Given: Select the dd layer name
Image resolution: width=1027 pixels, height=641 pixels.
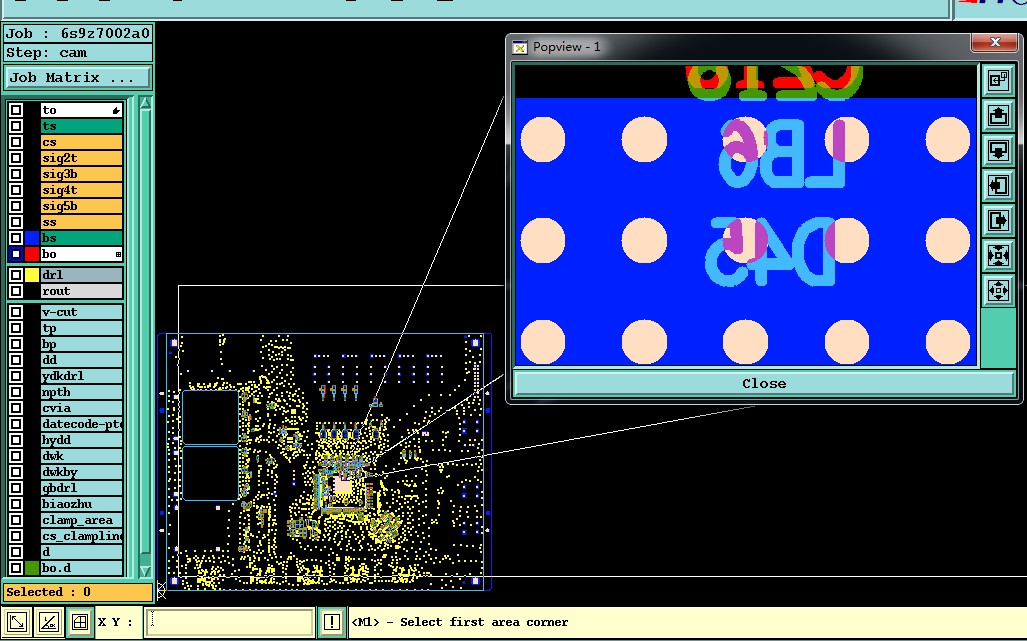Looking at the screenshot, I should [x=81, y=360].
